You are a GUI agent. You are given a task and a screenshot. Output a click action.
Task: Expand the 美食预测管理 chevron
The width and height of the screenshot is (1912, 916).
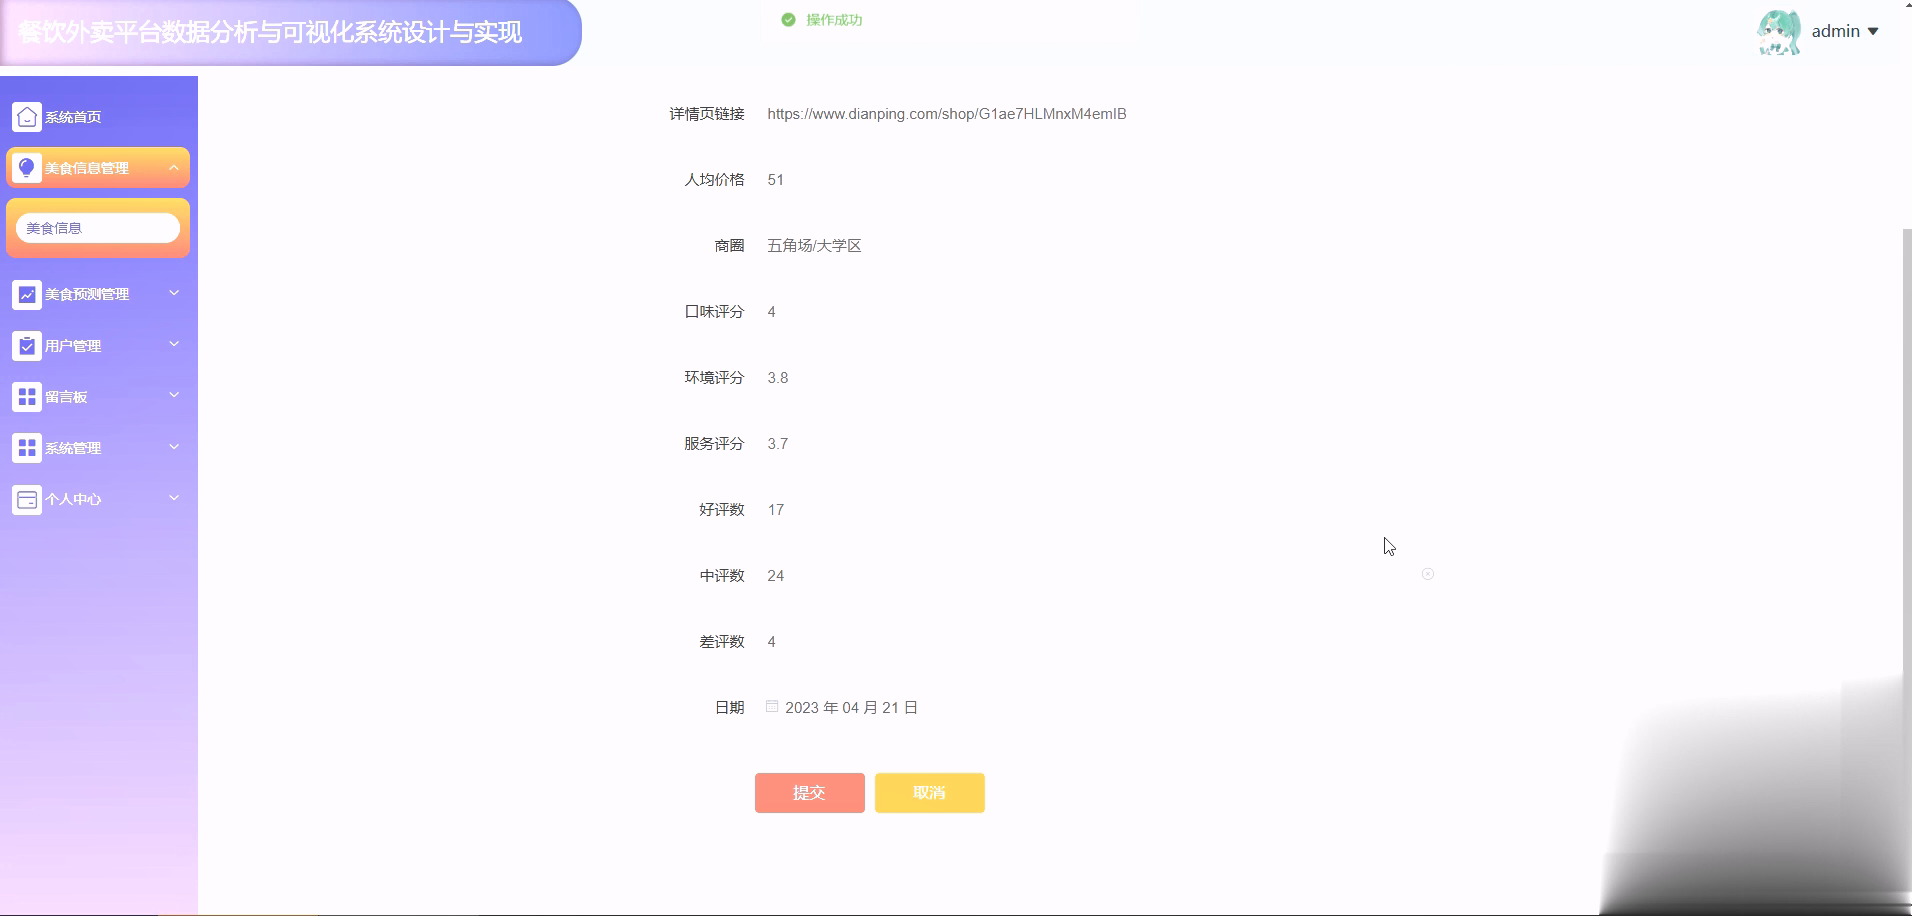pyautogui.click(x=174, y=293)
